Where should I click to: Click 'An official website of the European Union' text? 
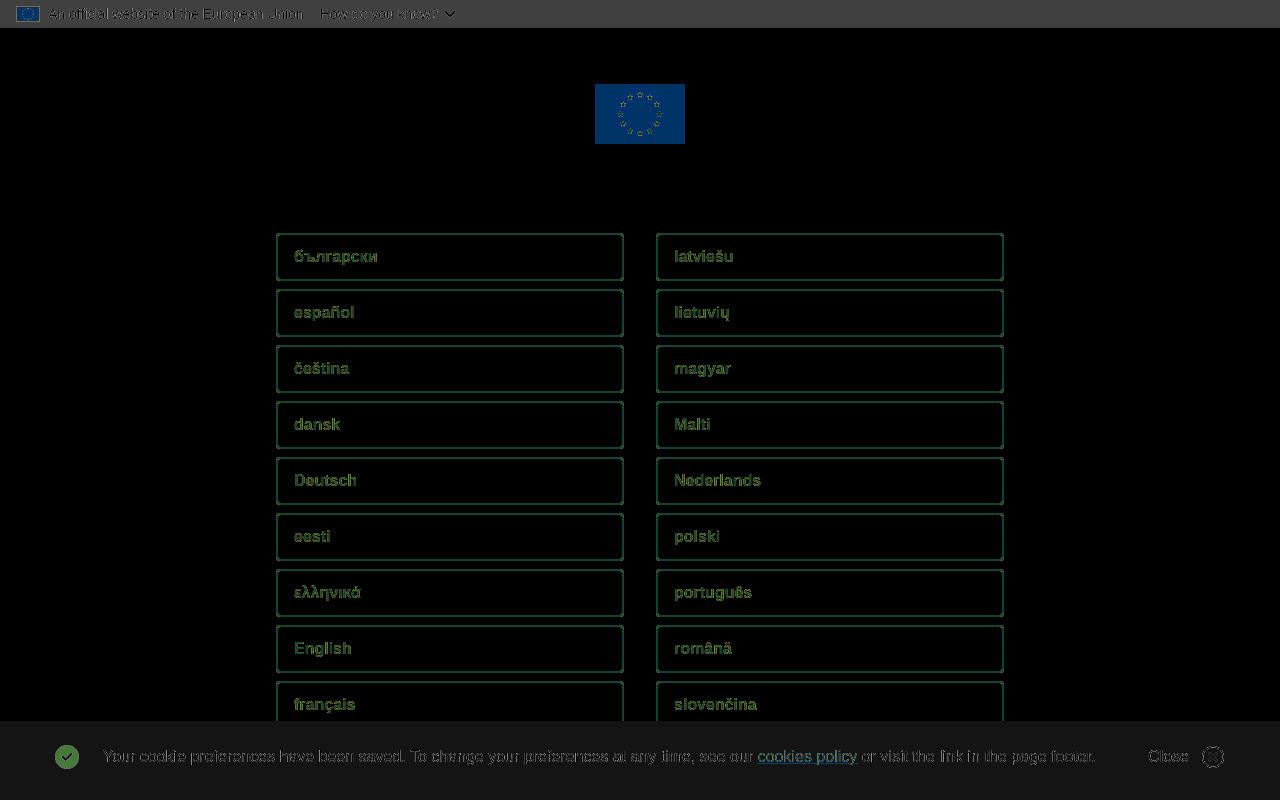click(x=176, y=14)
